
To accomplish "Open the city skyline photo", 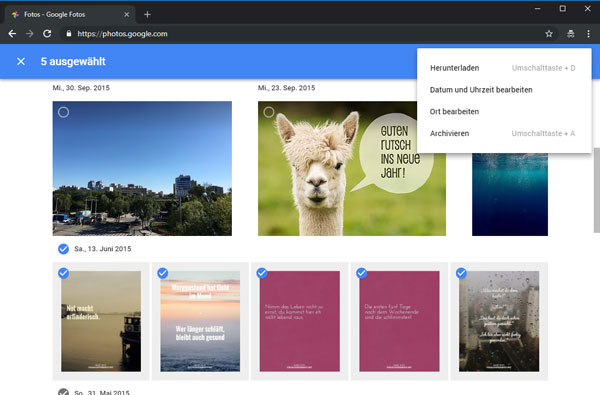I will point(142,168).
